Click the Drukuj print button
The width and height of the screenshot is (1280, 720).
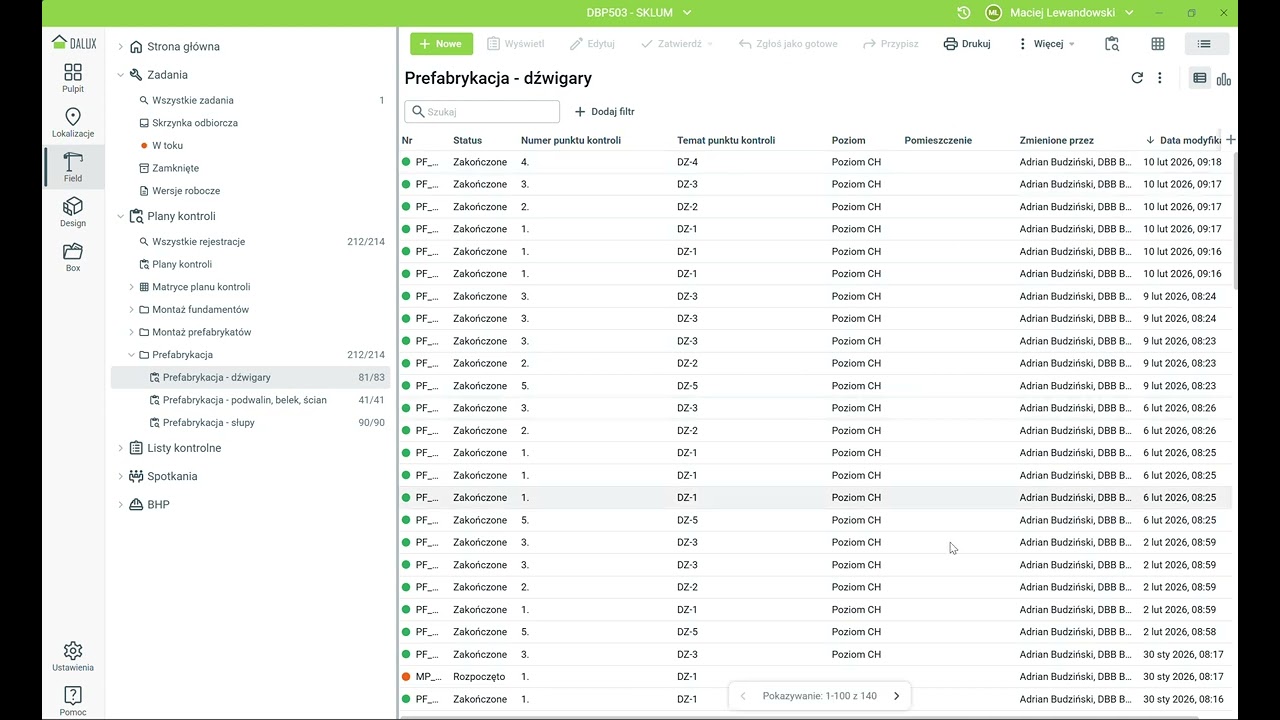pyautogui.click(x=967, y=44)
